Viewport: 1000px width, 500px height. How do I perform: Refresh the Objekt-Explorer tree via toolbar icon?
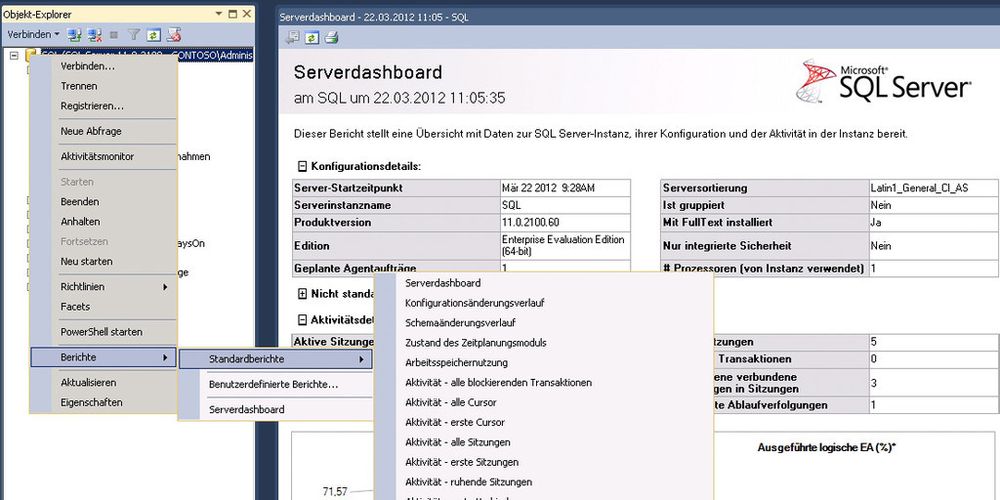click(154, 34)
